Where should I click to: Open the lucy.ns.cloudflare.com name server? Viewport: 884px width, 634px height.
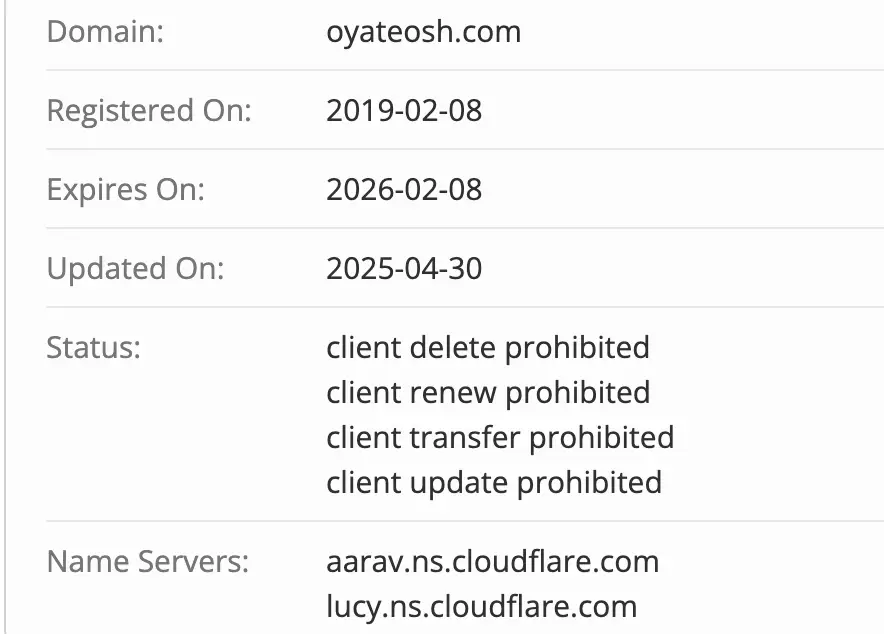(481, 606)
